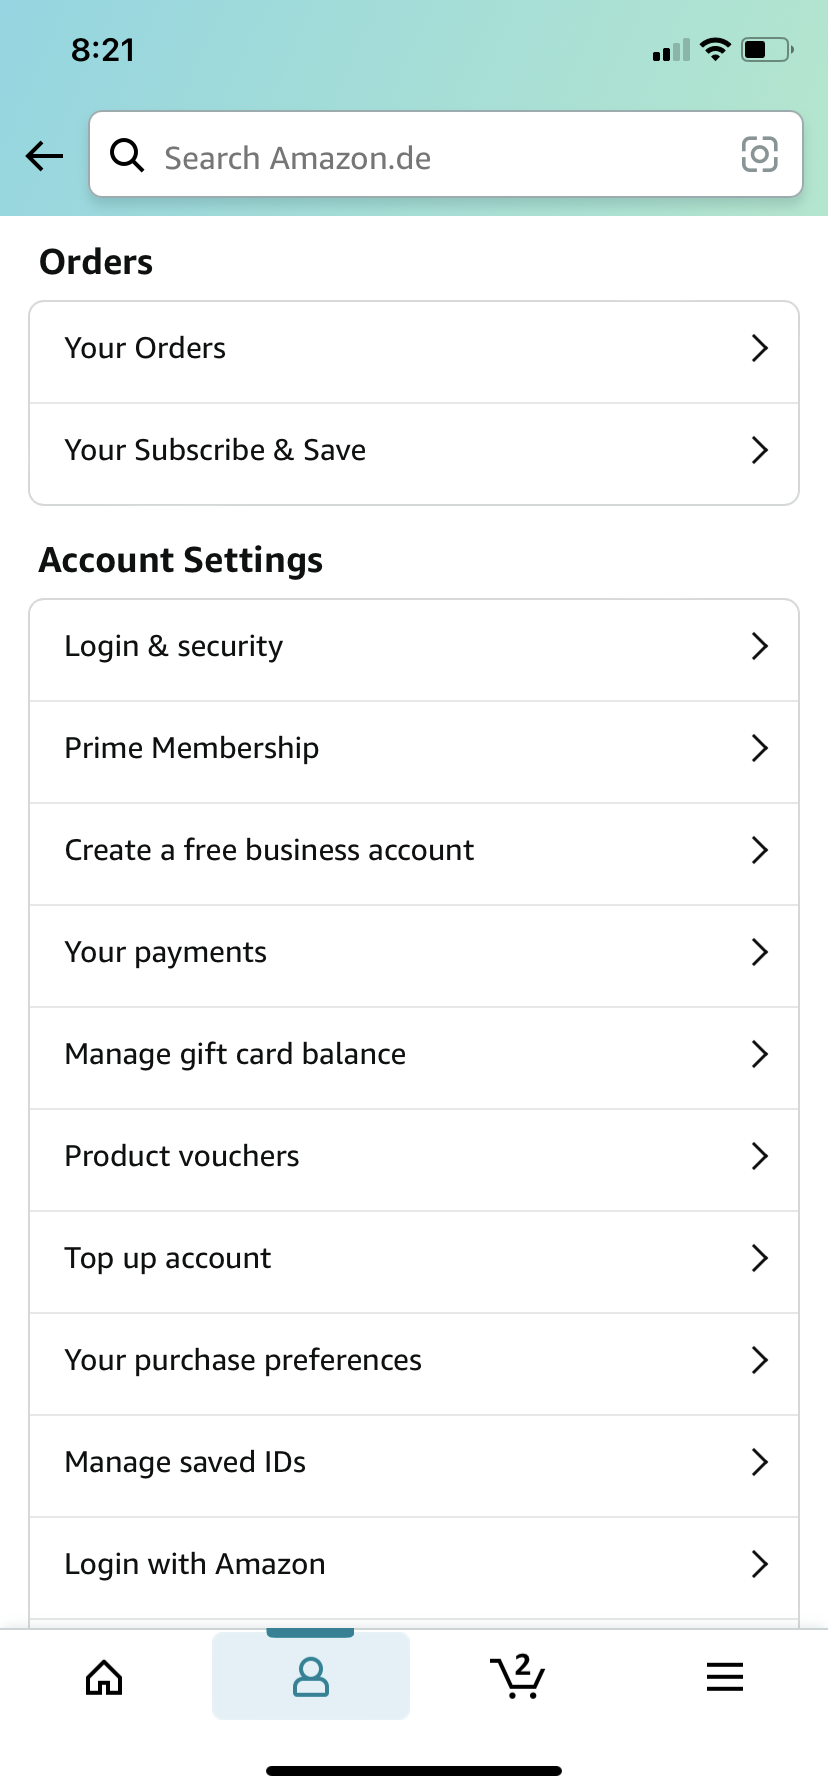The height and width of the screenshot is (1792, 828).
Task: Open Manage saved IDs
Action: (413, 1462)
